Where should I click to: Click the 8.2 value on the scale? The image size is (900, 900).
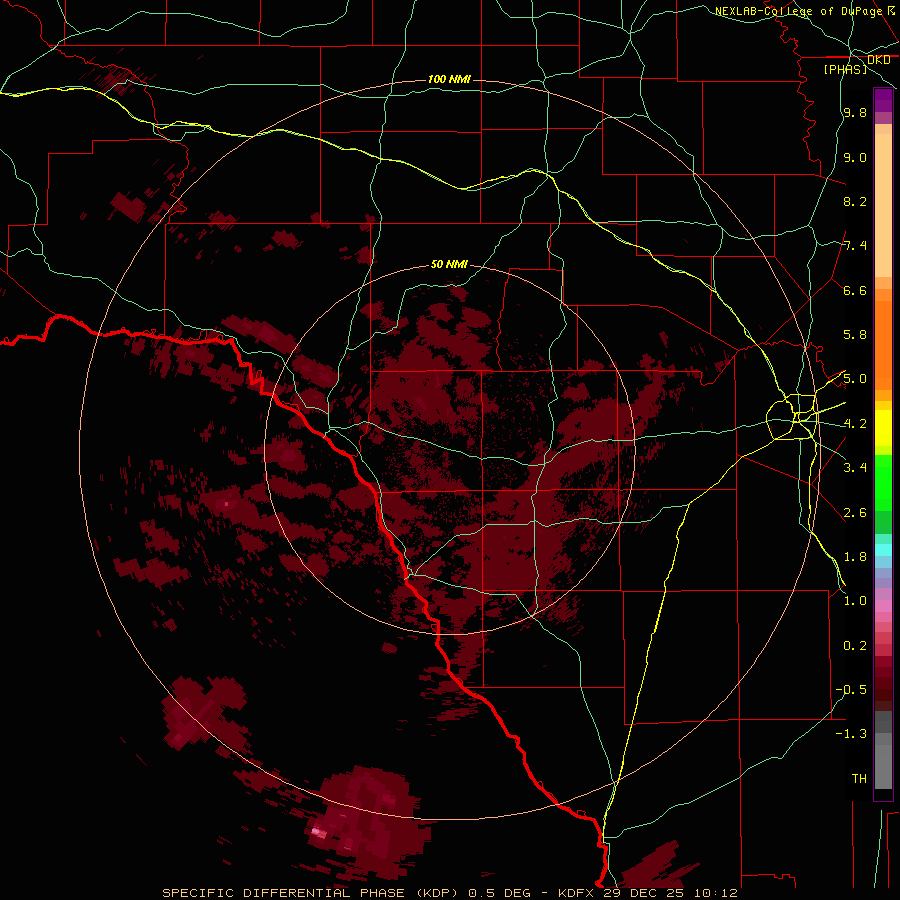click(x=855, y=201)
